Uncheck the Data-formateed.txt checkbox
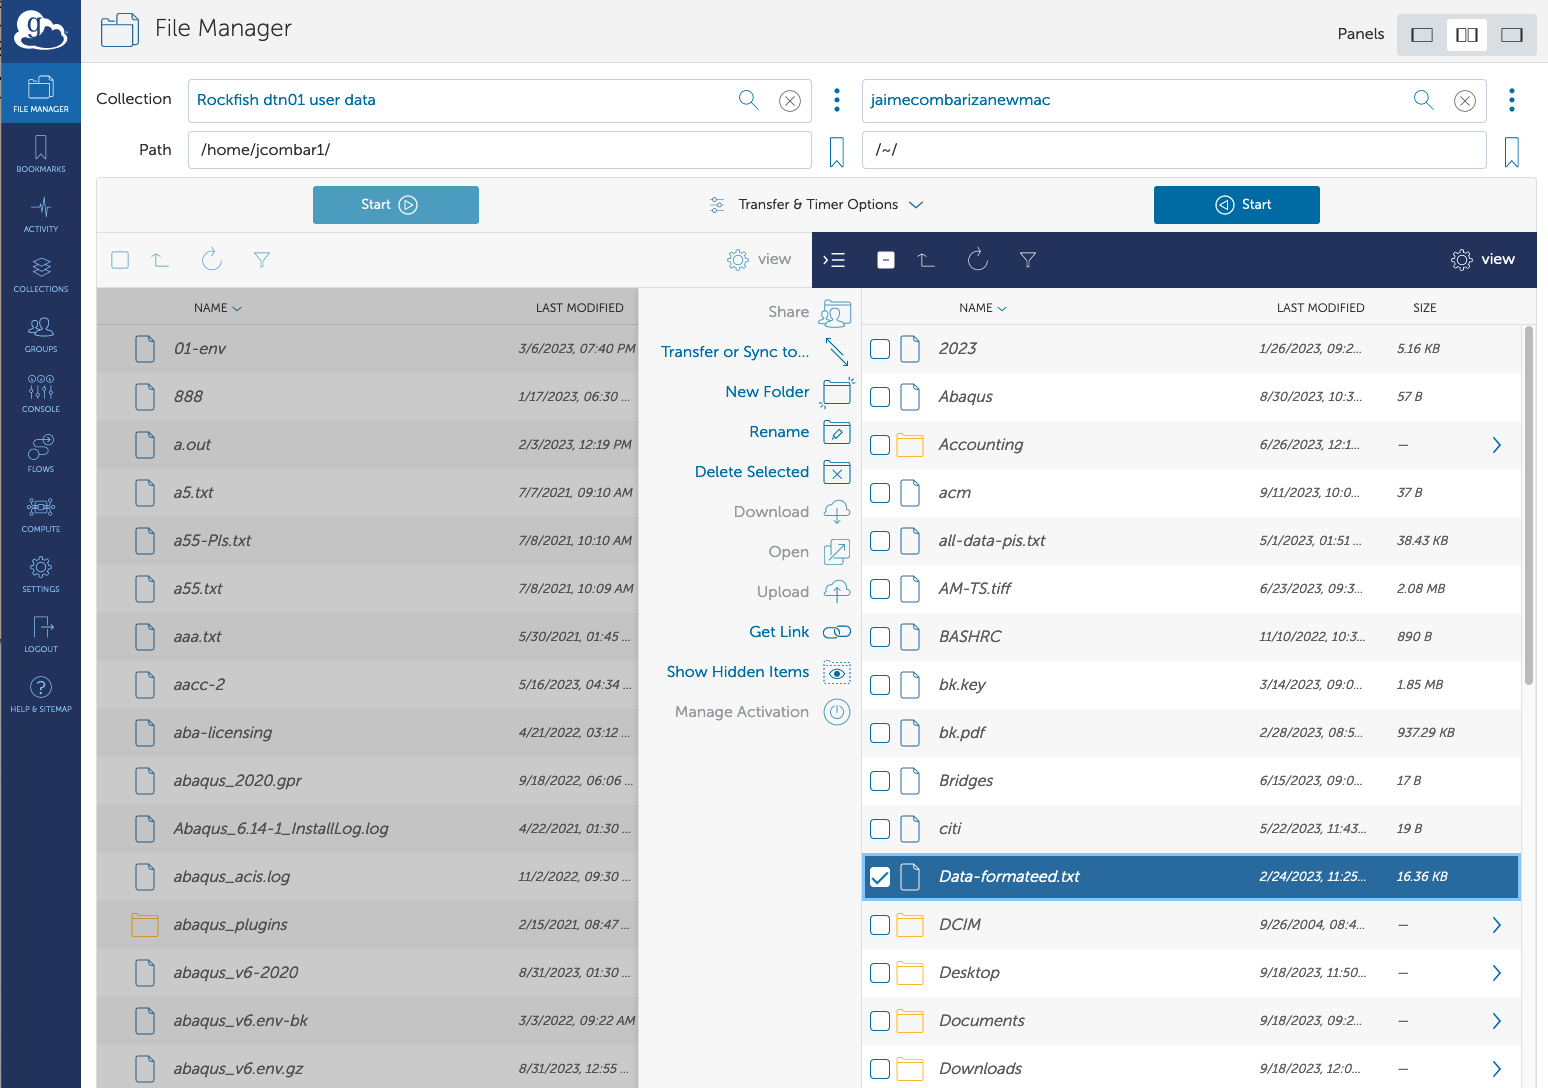Screen dimensions: 1548x1088 point(880,877)
